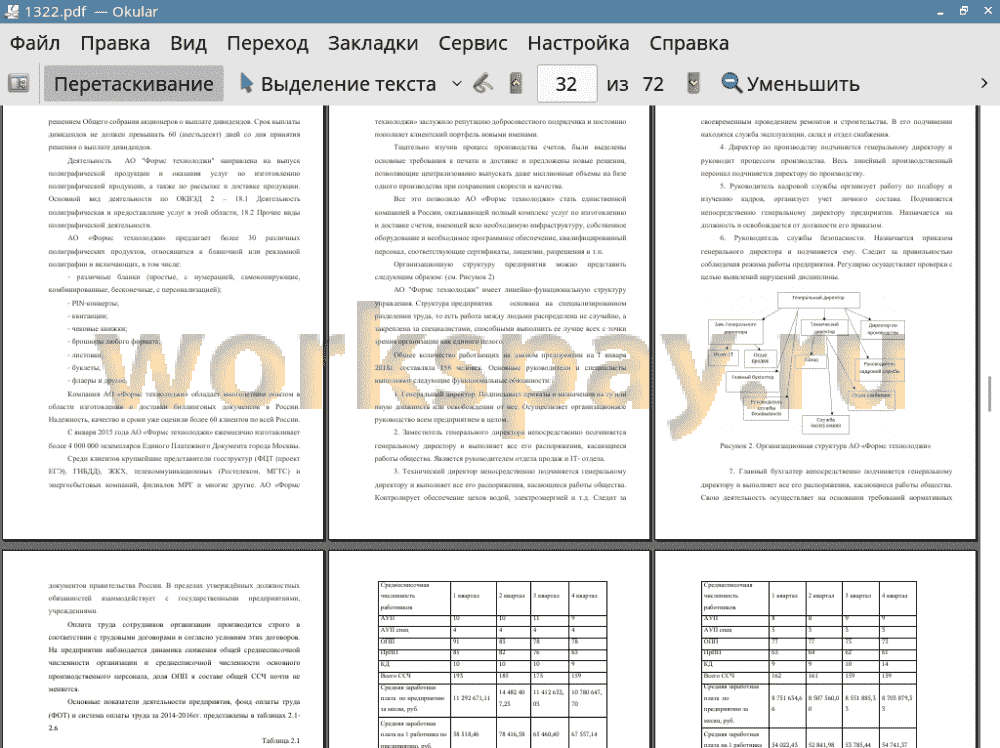This screenshot has height=748, width=1000.
Task: Open the Вид menu
Action: coord(189,43)
